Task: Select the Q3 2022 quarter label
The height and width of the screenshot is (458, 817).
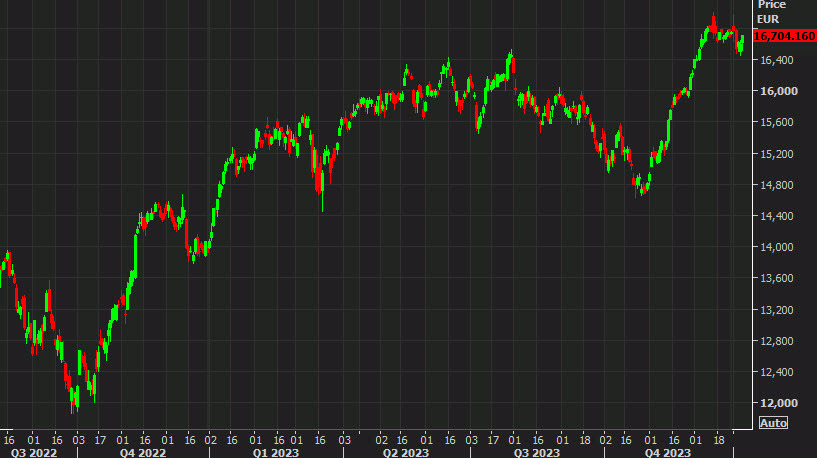Action: 34,452
